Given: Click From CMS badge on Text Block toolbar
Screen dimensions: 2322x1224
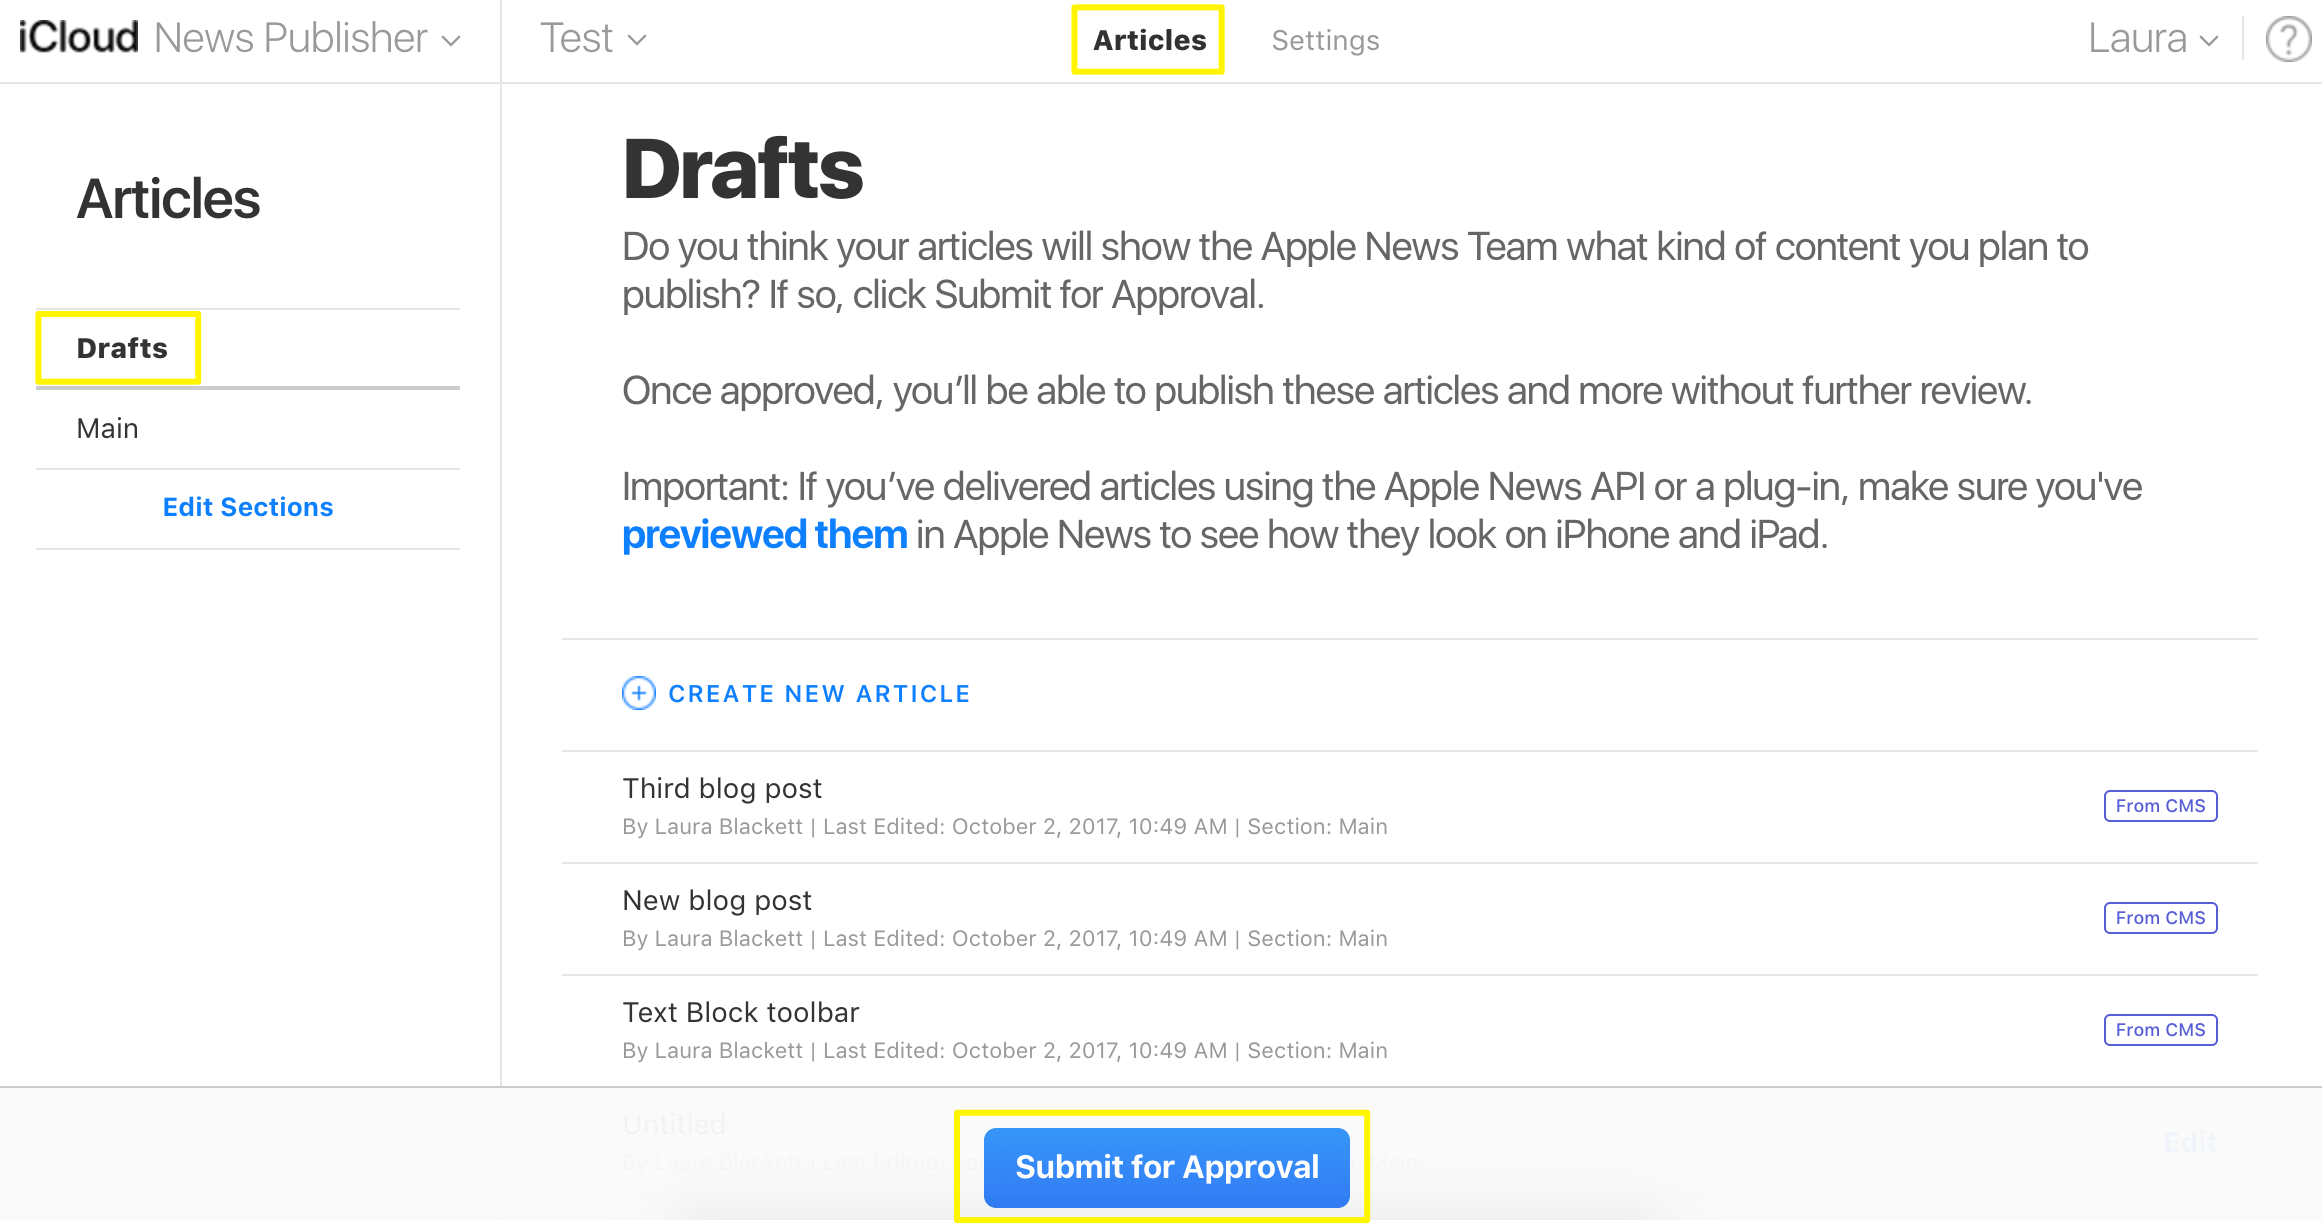Looking at the screenshot, I should click(x=2160, y=1030).
